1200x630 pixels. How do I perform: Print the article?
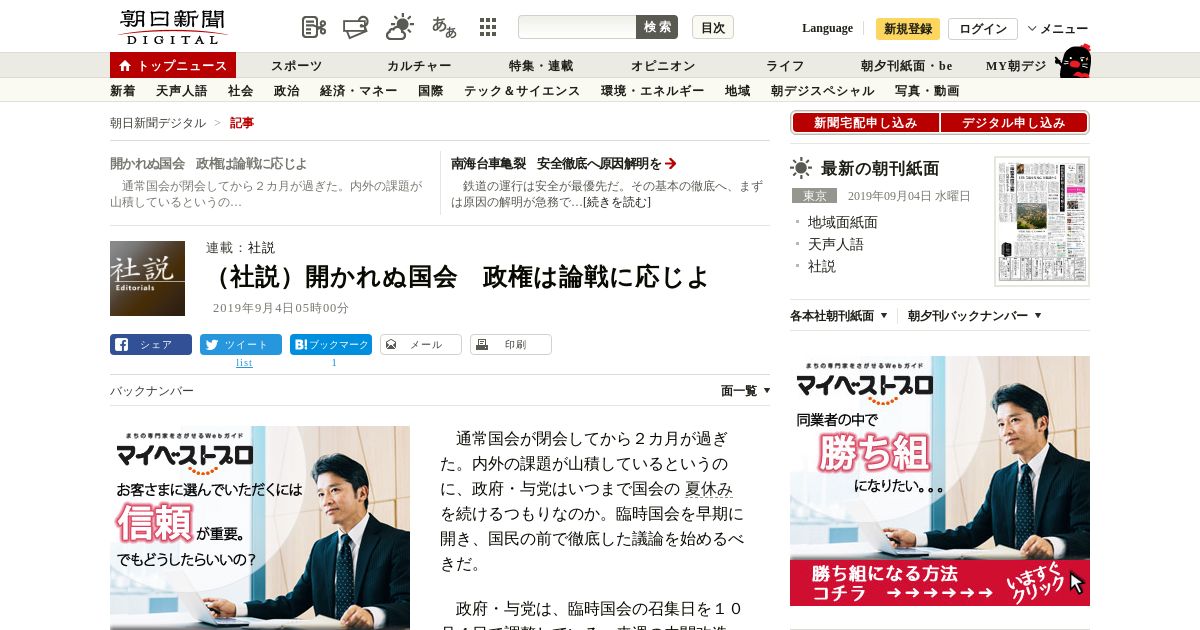tap(511, 344)
